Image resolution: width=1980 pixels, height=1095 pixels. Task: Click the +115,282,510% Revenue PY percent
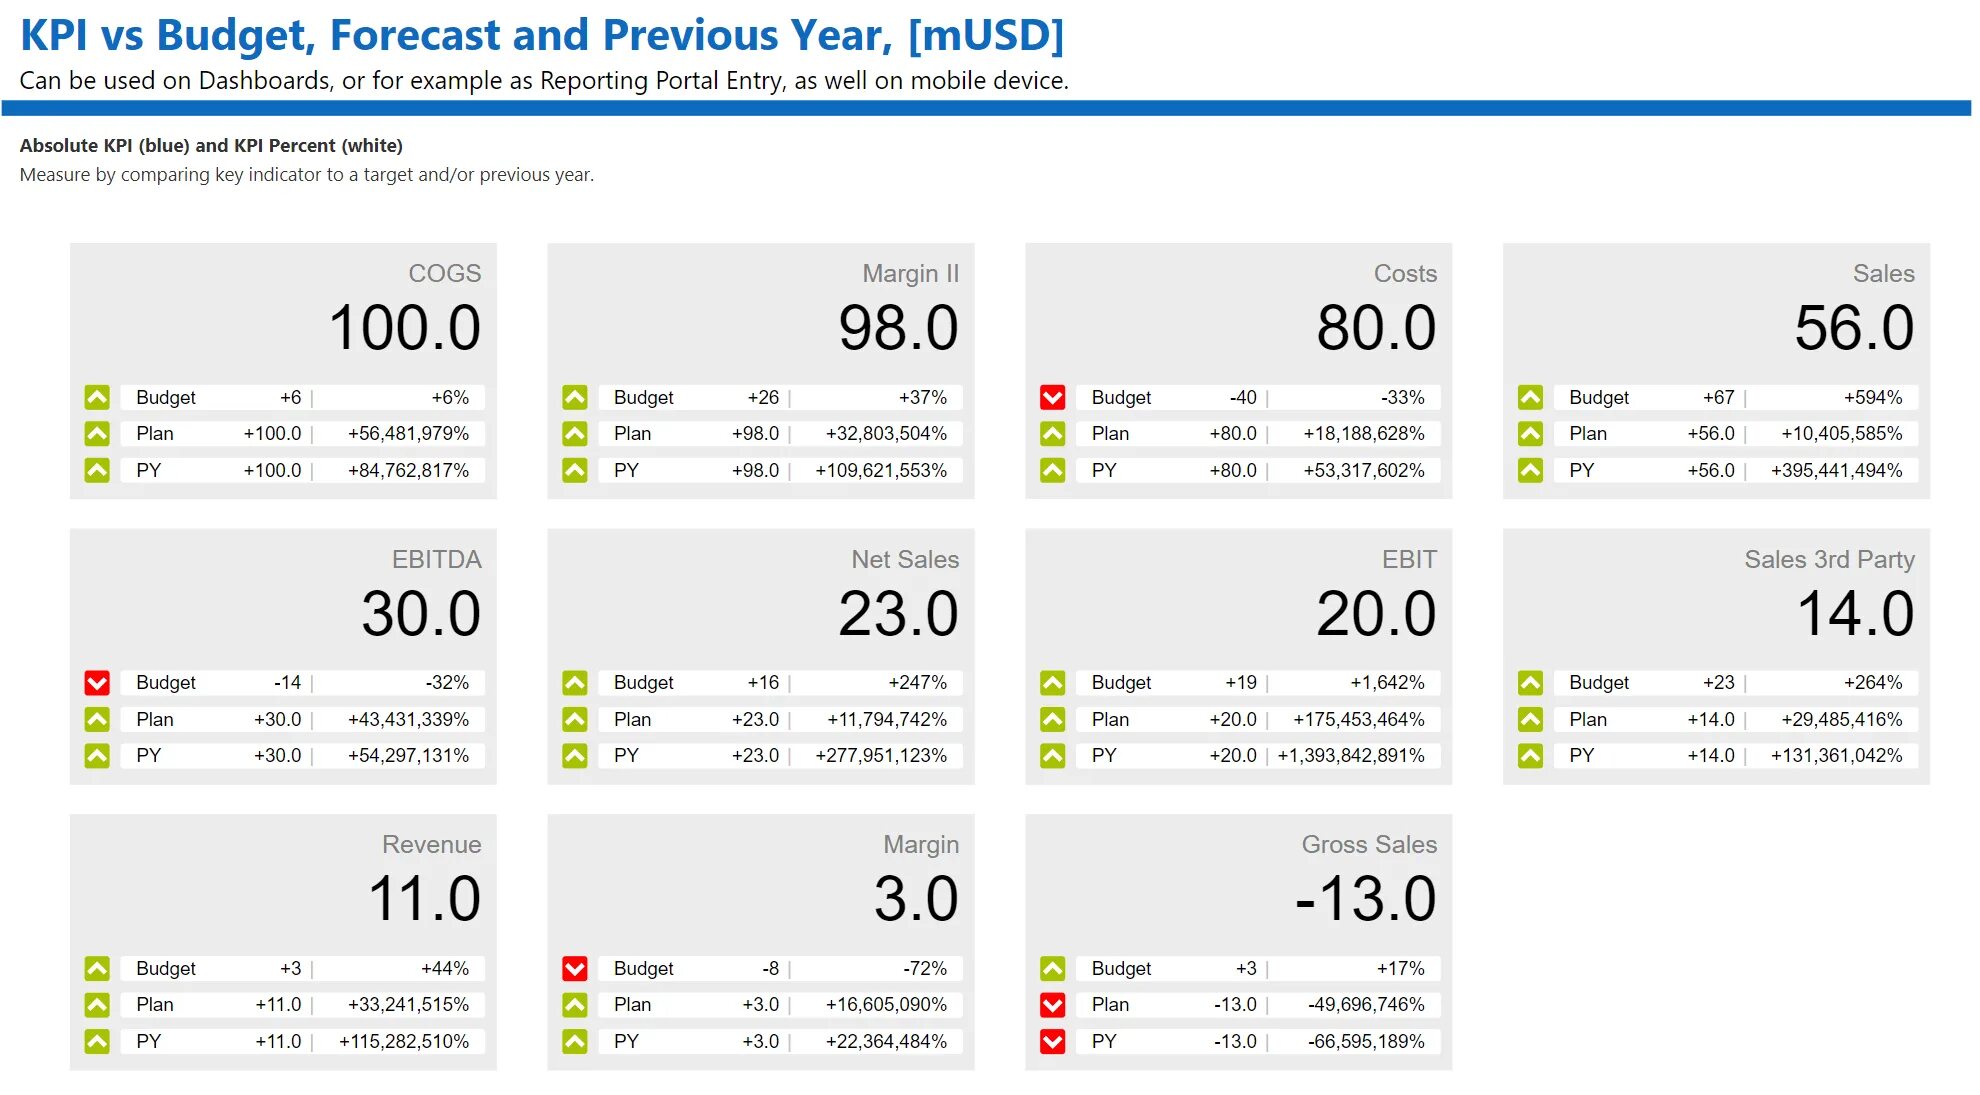pos(404,1041)
